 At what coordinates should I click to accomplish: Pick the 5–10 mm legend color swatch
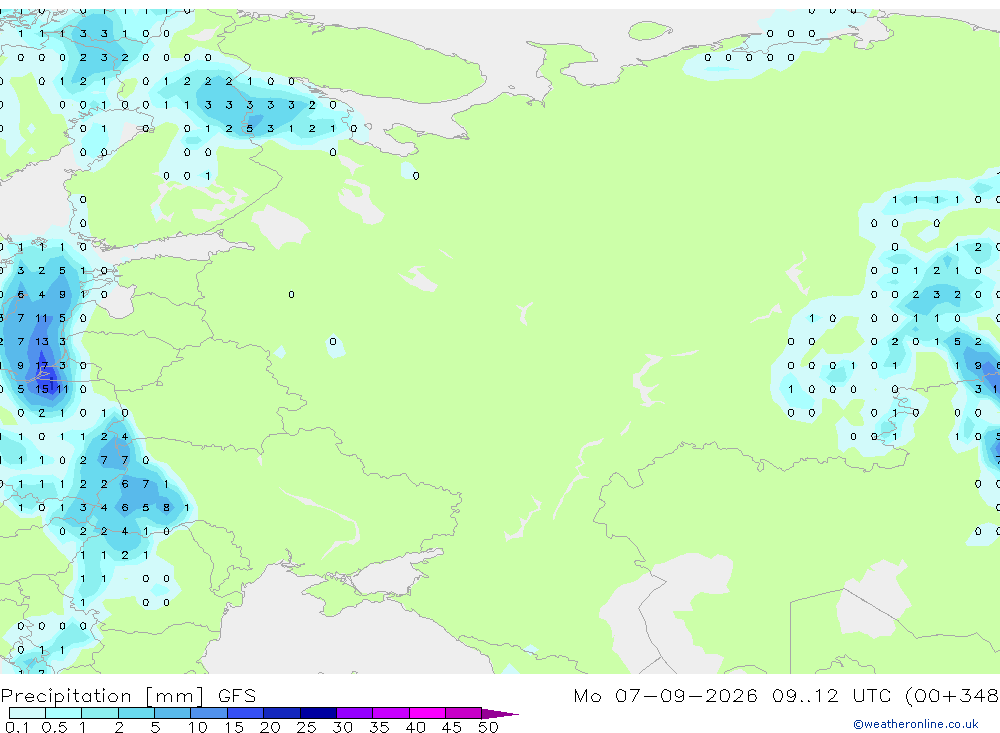tap(173, 713)
